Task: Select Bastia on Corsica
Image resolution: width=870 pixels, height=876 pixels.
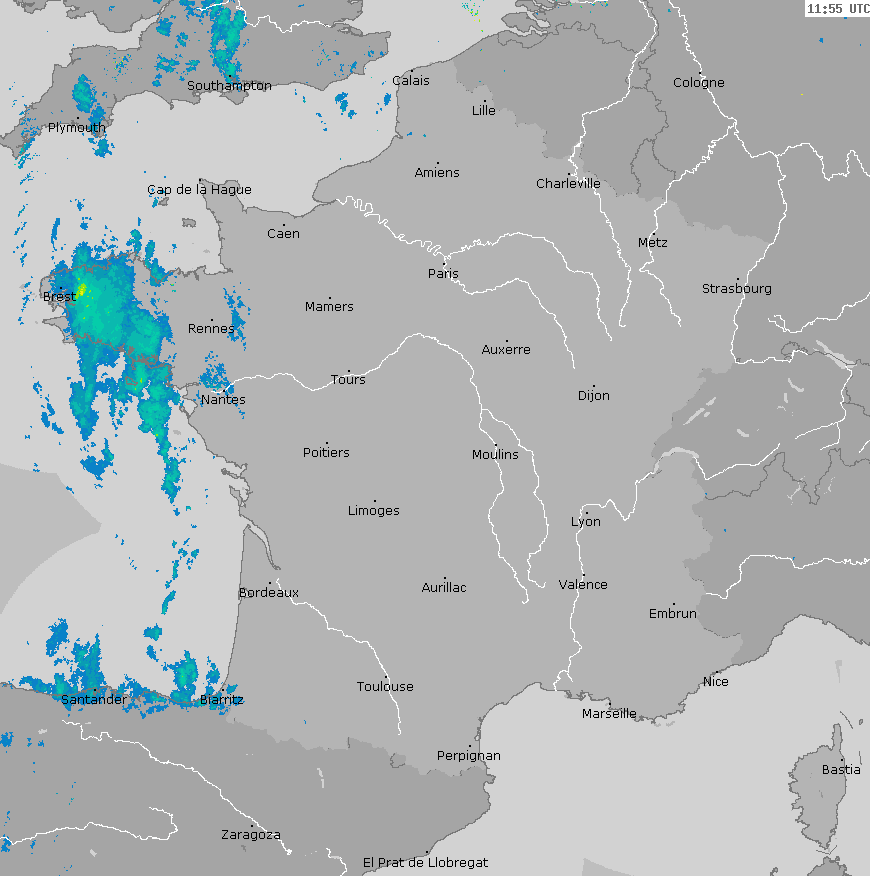Action: tap(840, 769)
